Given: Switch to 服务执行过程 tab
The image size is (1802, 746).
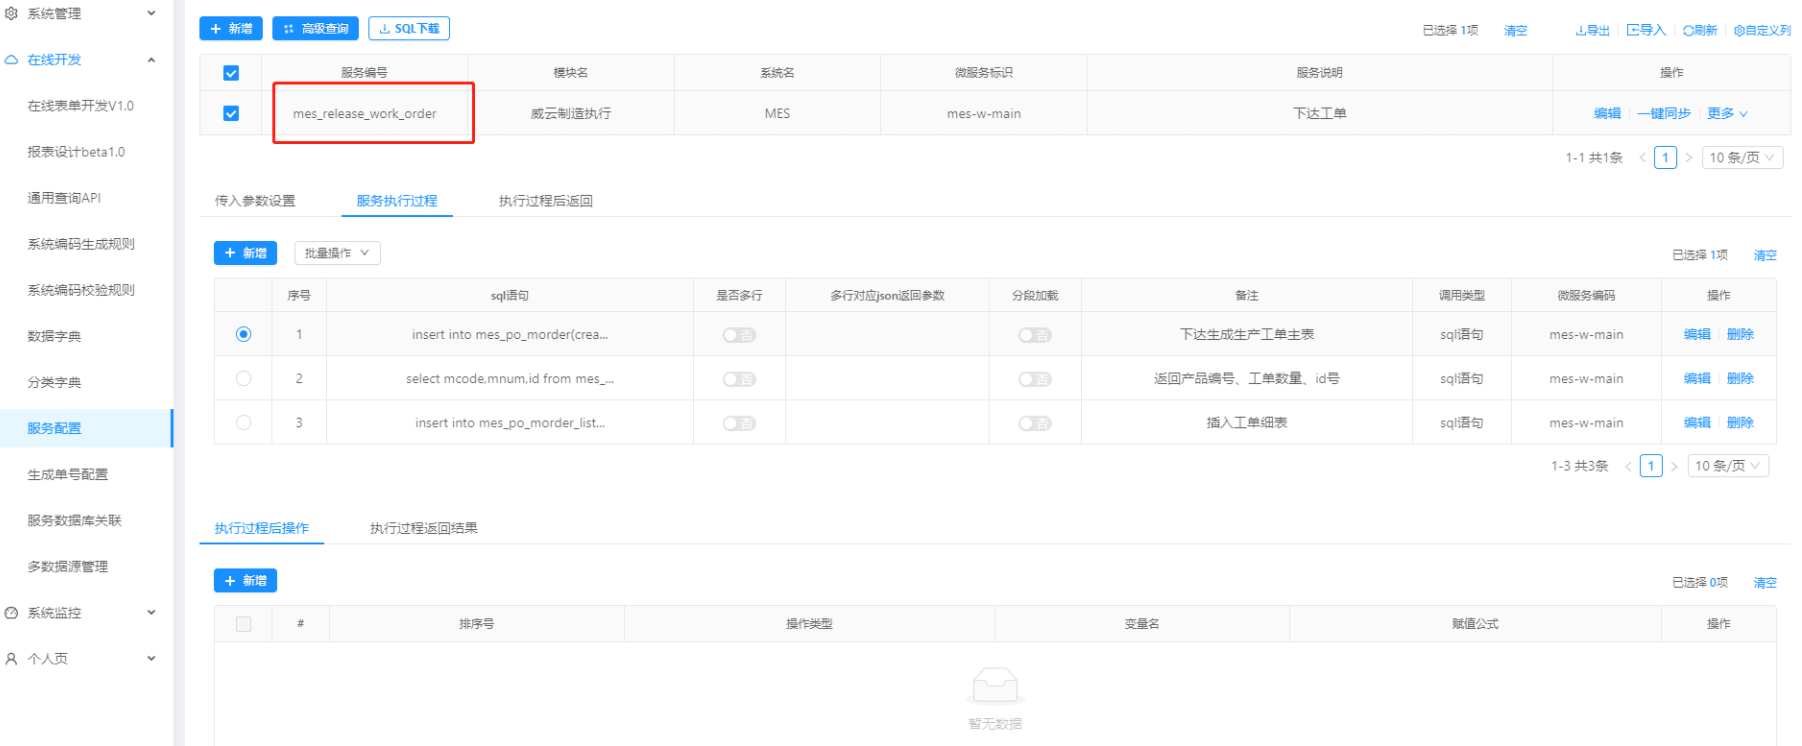Looking at the screenshot, I should click(x=397, y=201).
